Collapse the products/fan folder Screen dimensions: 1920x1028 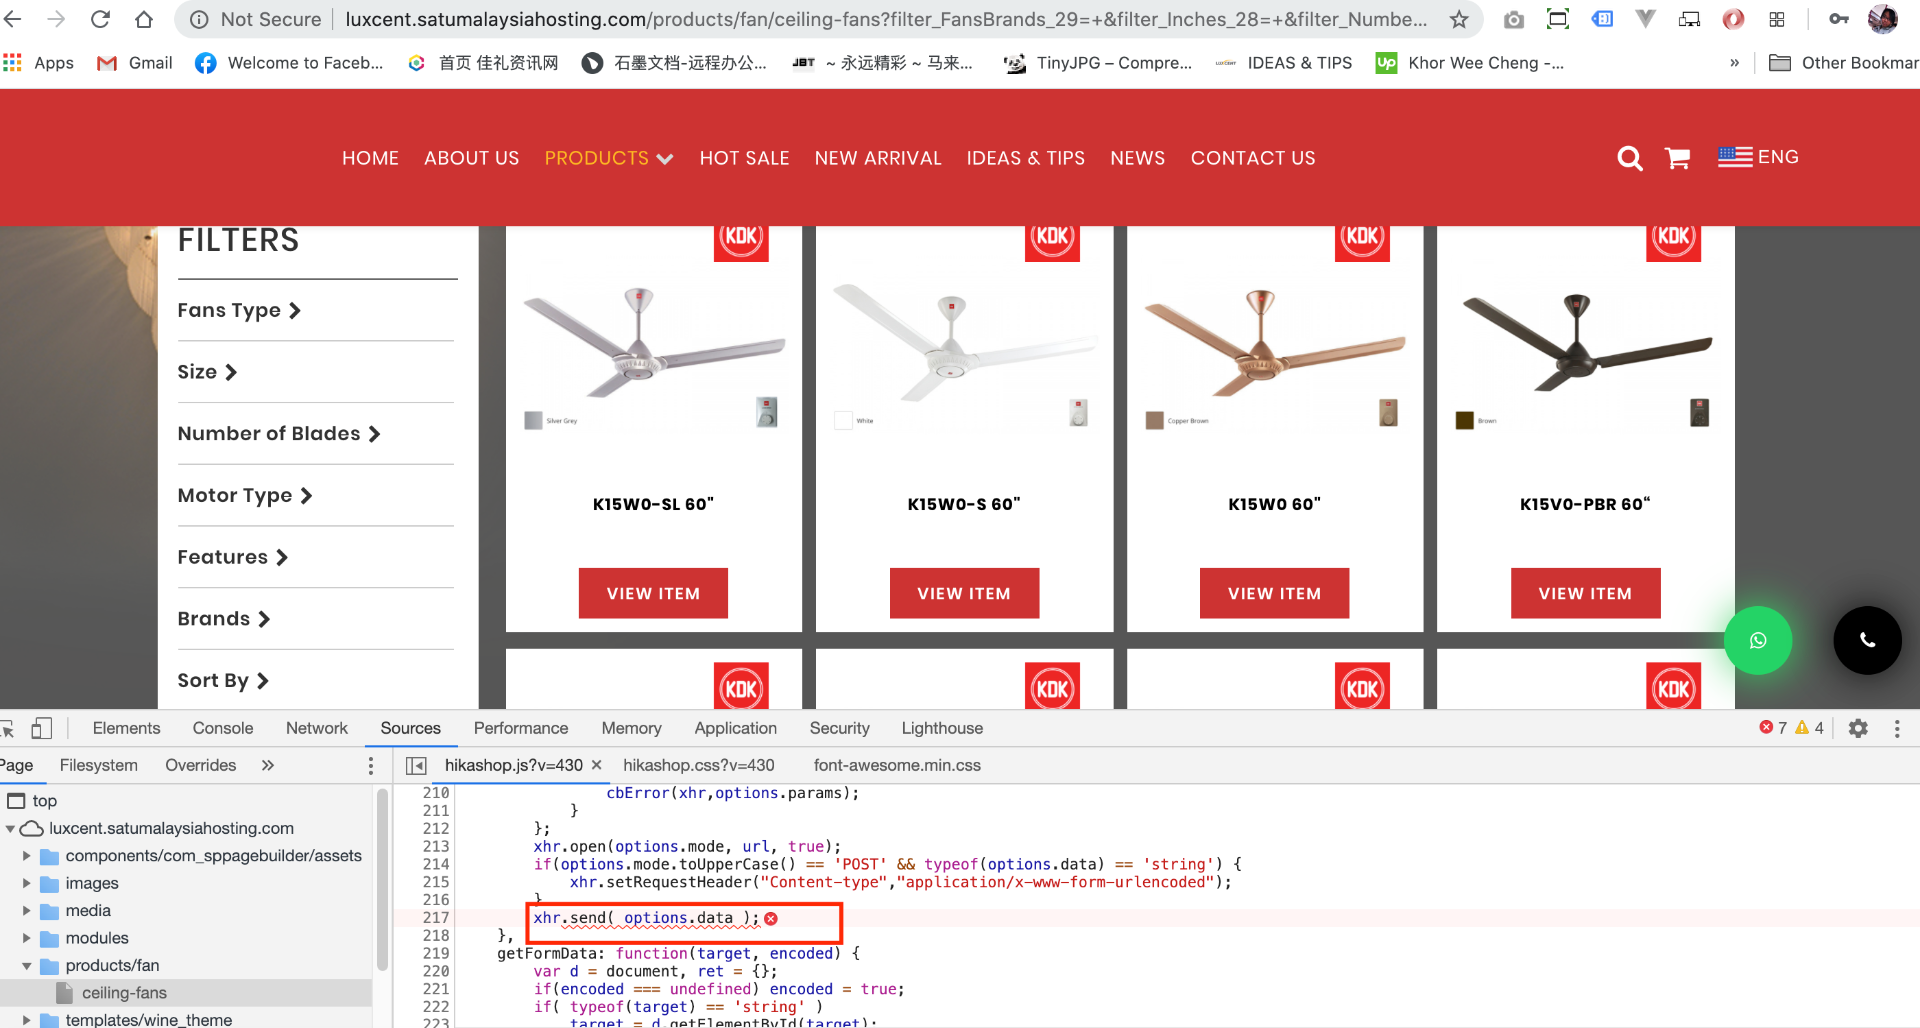(26, 966)
